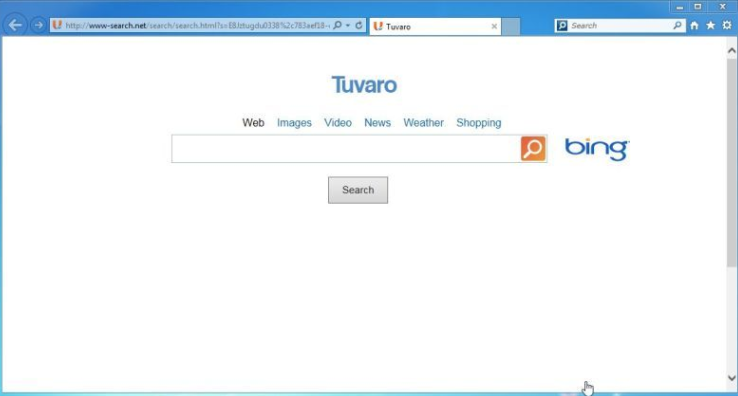Click the gray Search button
The image size is (738, 396).
click(x=358, y=190)
